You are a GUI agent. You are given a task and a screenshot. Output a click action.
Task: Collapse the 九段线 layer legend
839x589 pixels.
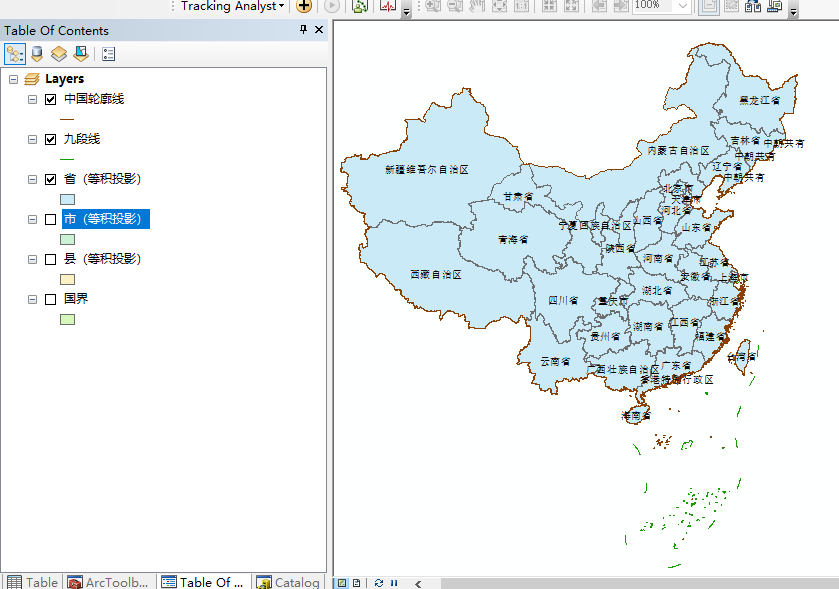(33, 140)
